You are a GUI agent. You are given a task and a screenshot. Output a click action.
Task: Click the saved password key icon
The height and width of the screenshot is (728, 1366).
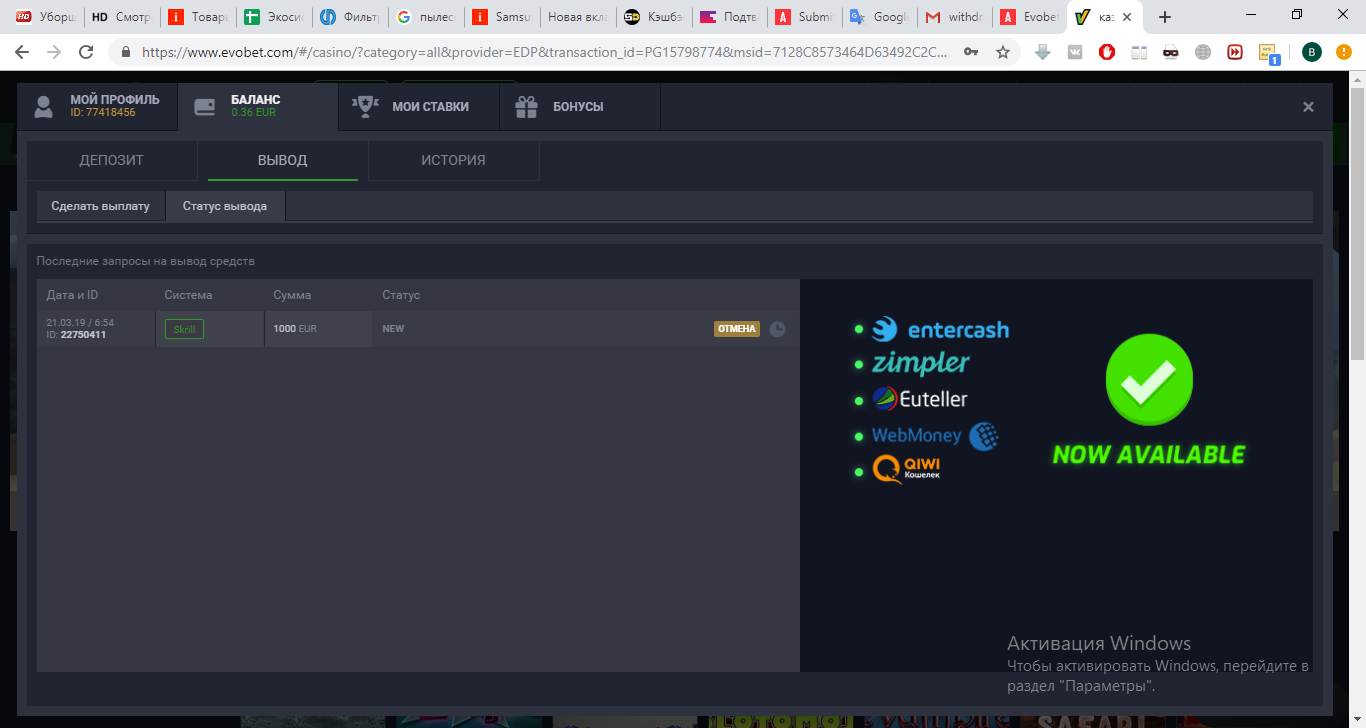click(x=971, y=52)
